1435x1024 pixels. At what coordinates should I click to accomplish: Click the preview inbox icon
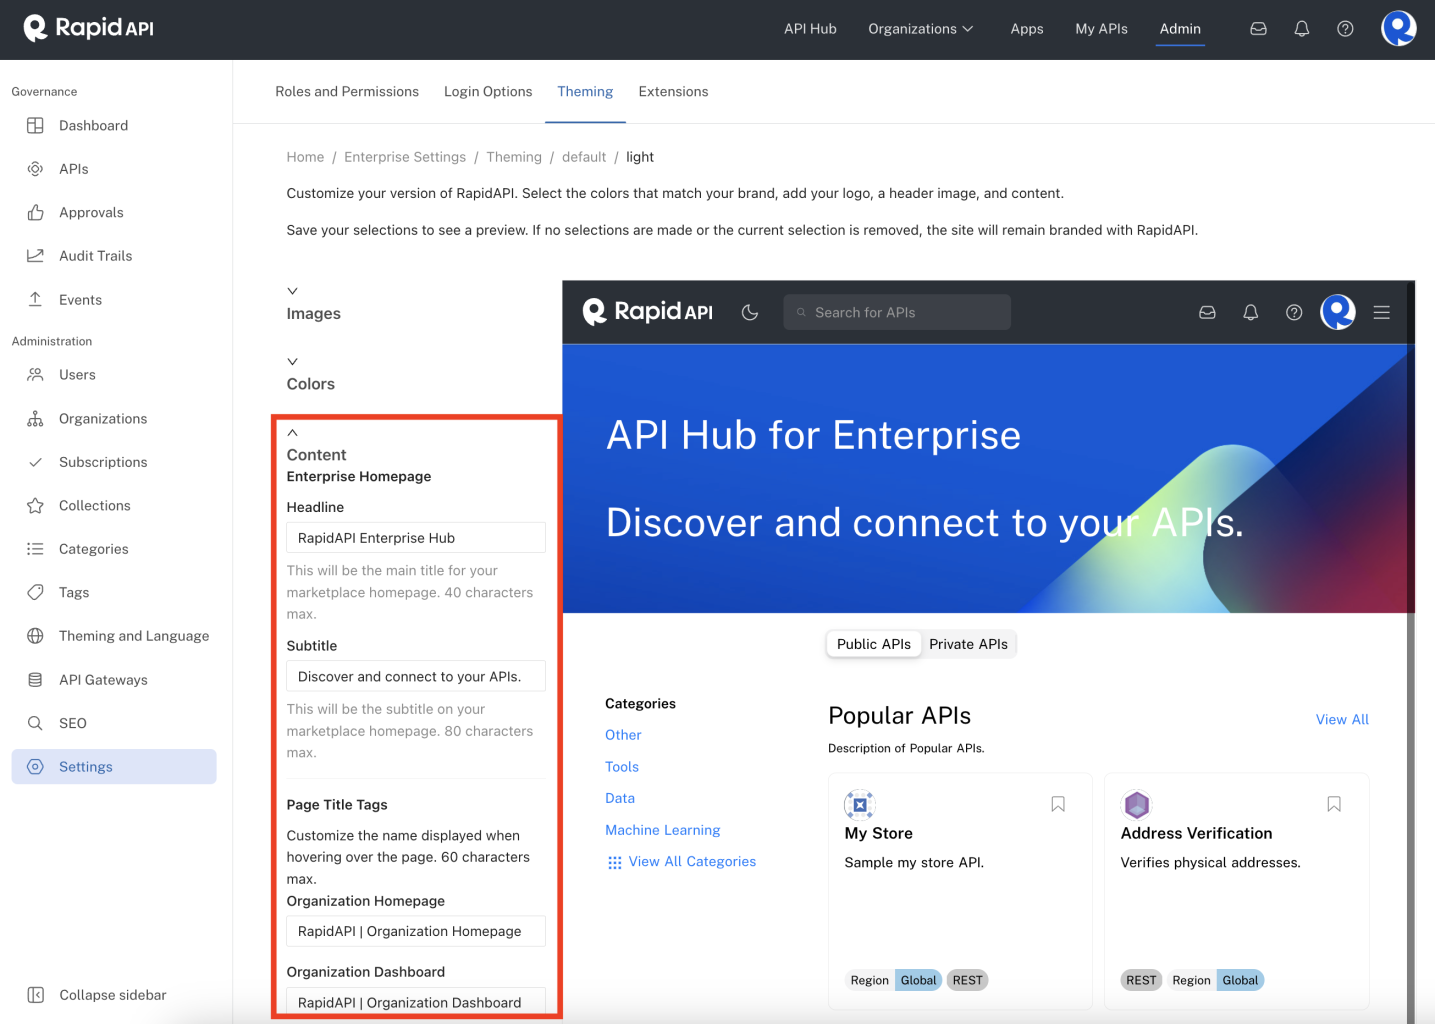coord(1207,313)
